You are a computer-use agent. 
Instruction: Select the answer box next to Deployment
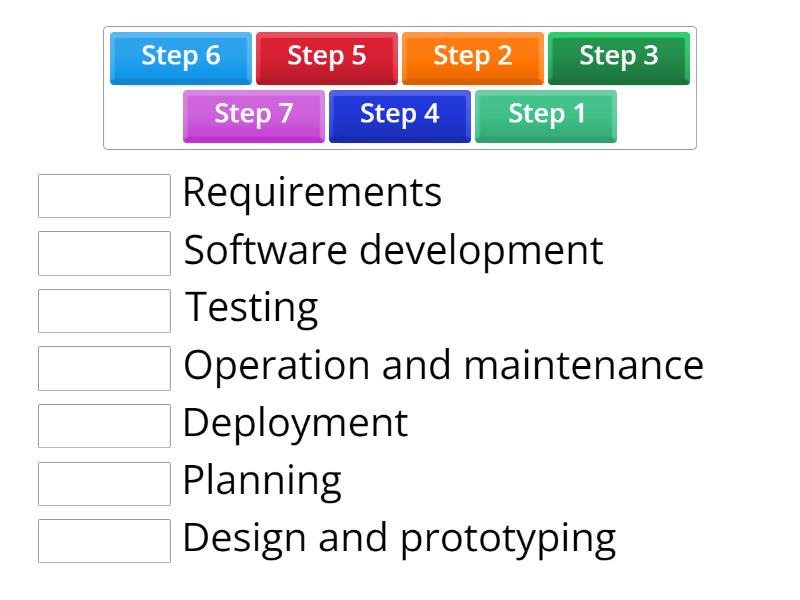point(104,427)
